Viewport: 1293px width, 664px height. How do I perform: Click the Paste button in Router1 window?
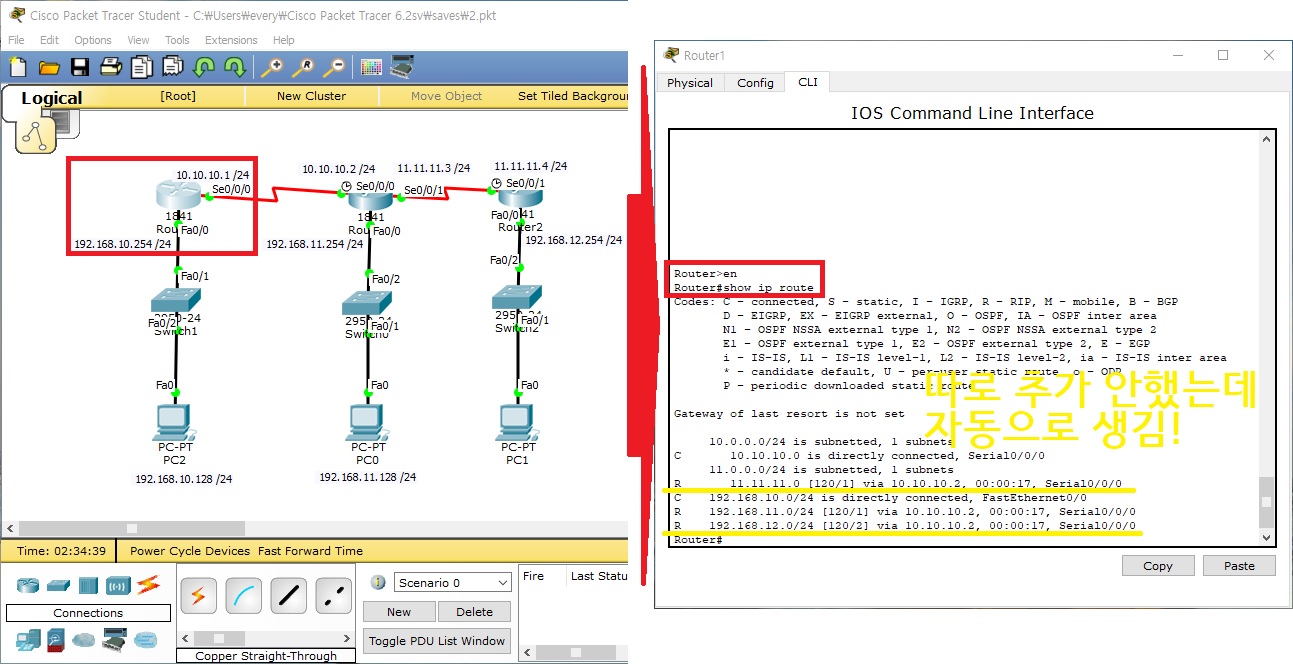pyautogui.click(x=1239, y=565)
